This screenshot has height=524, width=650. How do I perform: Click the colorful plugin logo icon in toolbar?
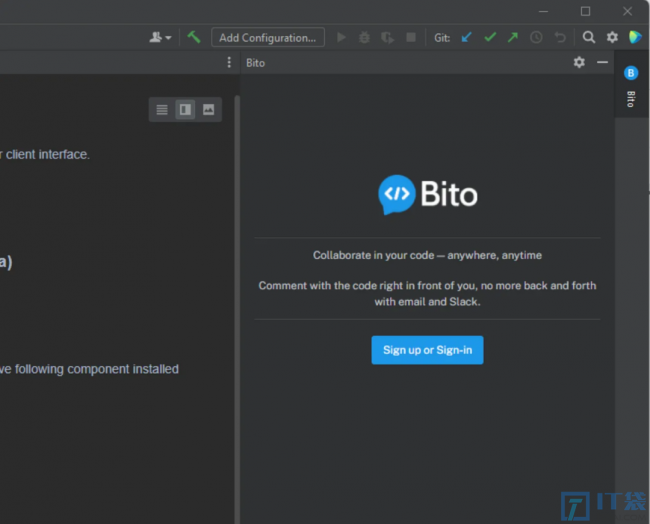(x=635, y=37)
